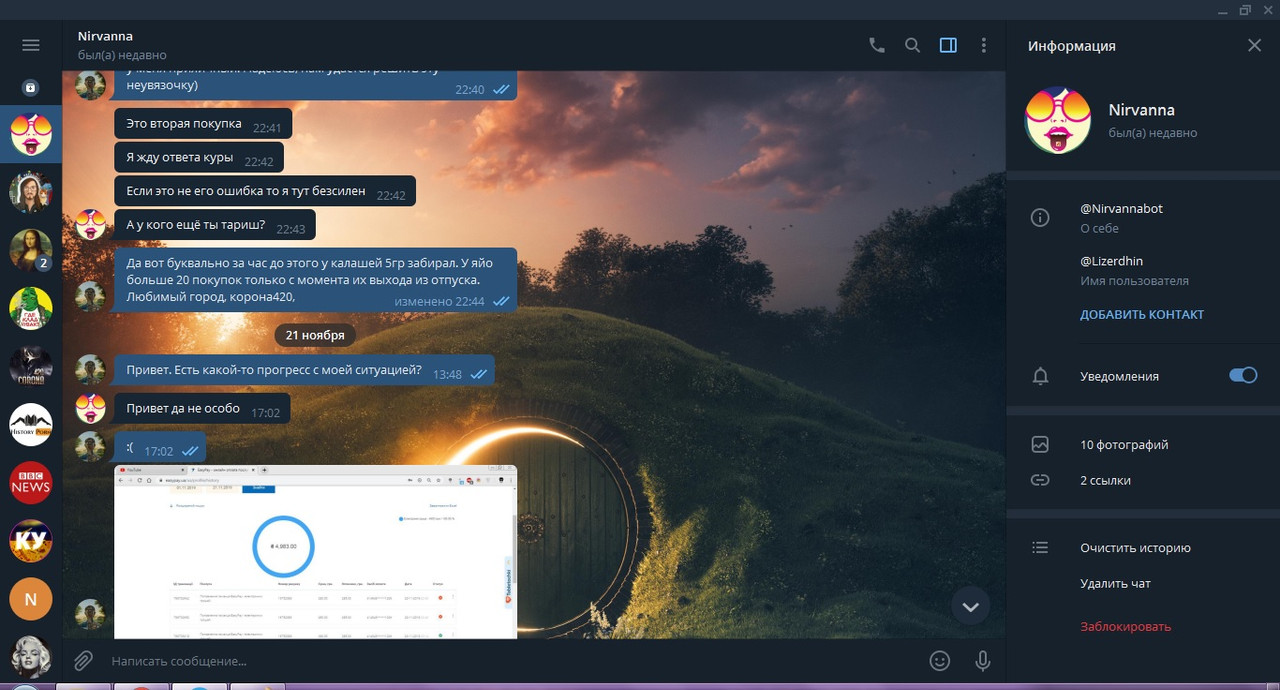
Task: Open the lock folder icon in sidebar
Action: [30, 88]
